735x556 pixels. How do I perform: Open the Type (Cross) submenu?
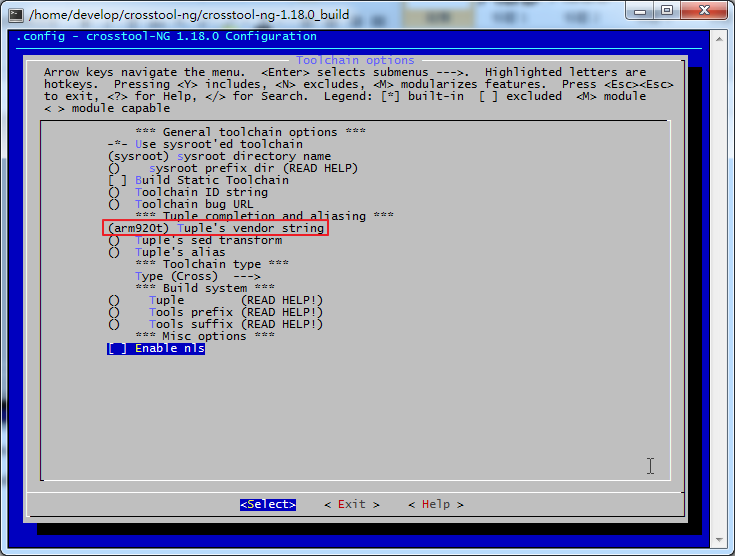pos(198,277)
